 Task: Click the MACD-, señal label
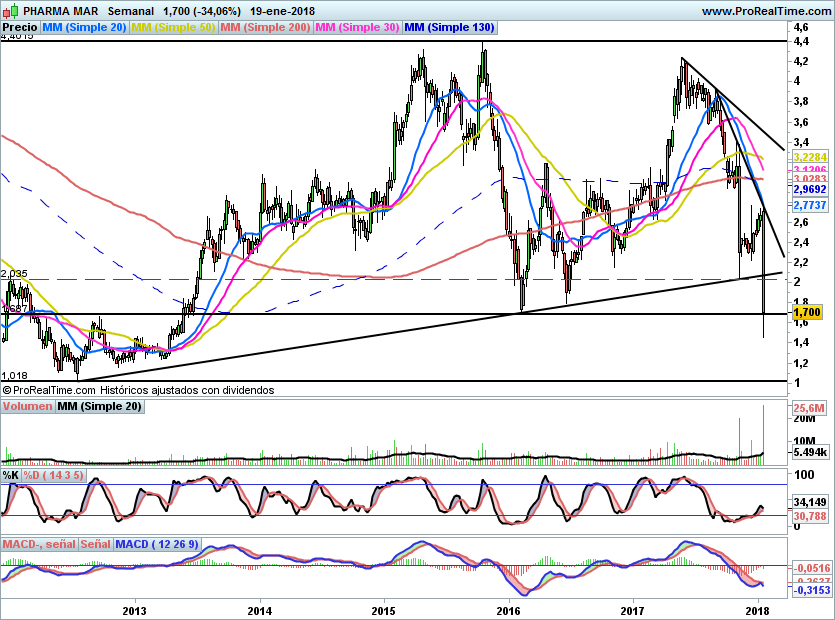point(40,544)
